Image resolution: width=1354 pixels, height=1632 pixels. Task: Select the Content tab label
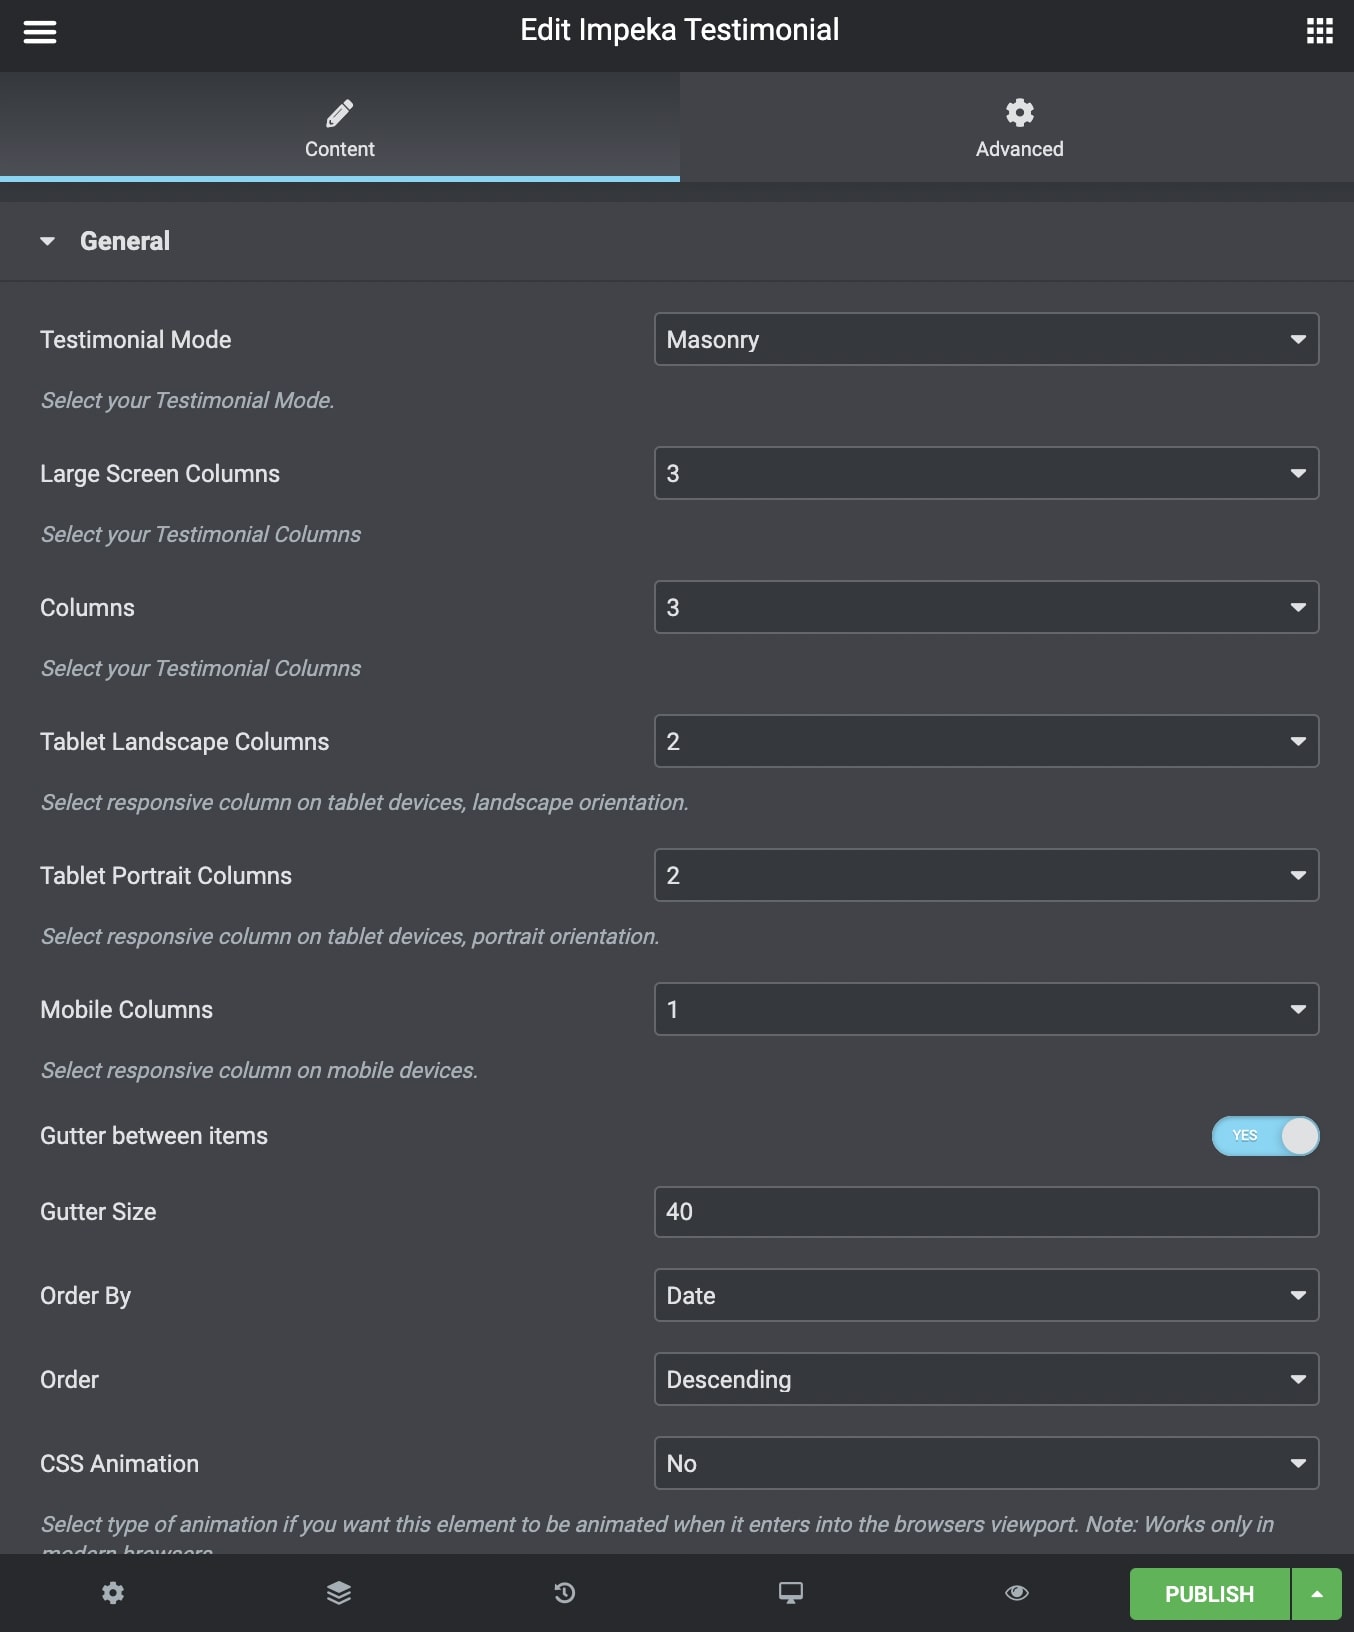coord(340,149)
